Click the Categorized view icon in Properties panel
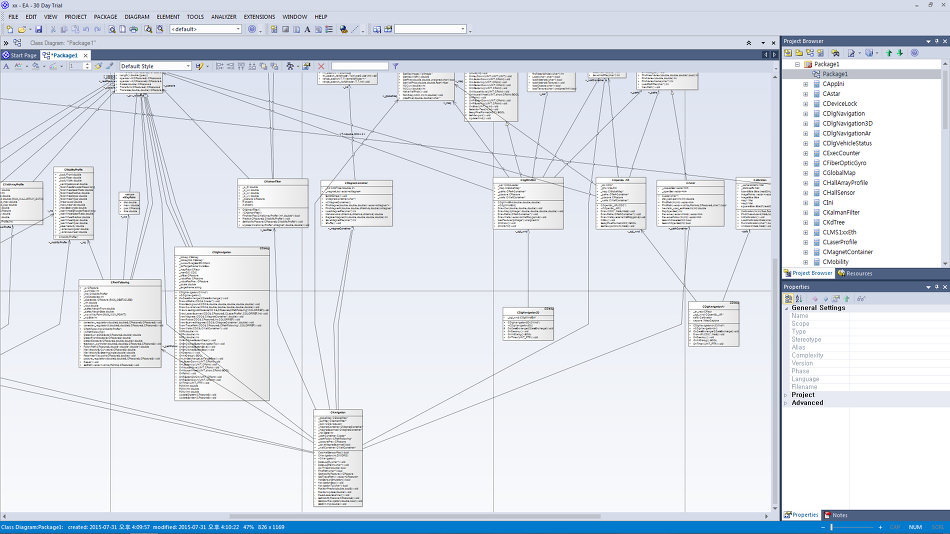Screen dimensions: 950x534 tap(788, 299)
